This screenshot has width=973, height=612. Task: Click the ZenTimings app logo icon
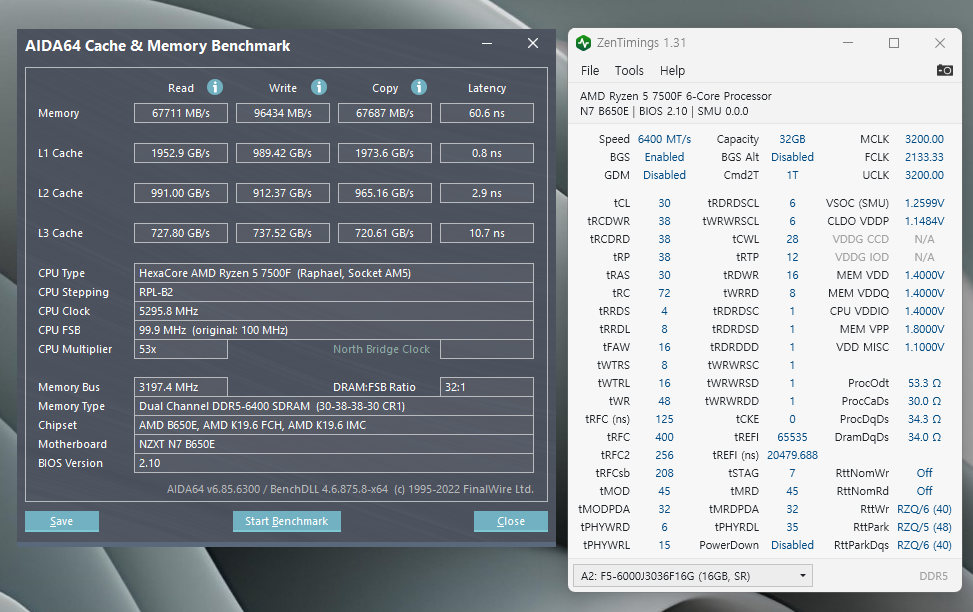click(x=583, y=43)
